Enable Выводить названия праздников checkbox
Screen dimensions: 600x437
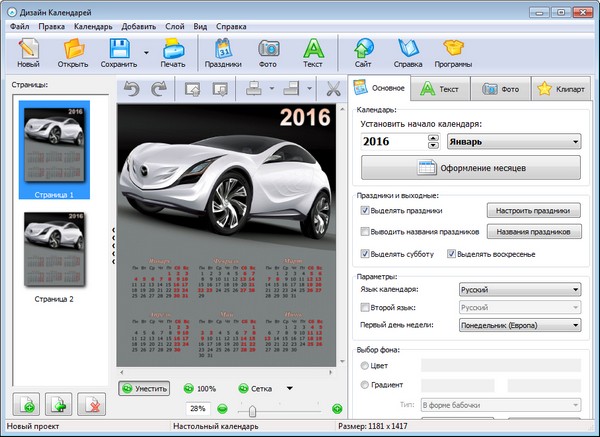coord(365,232)
